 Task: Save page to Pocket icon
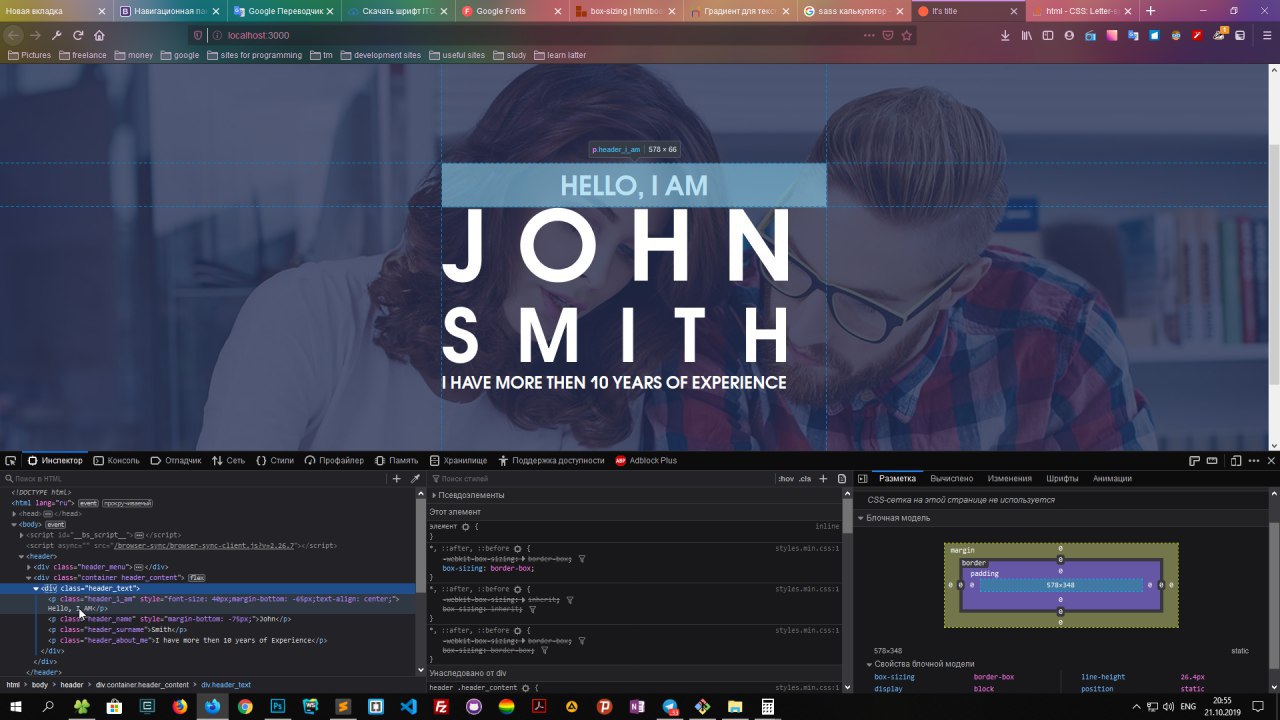[x=887, y=35]
